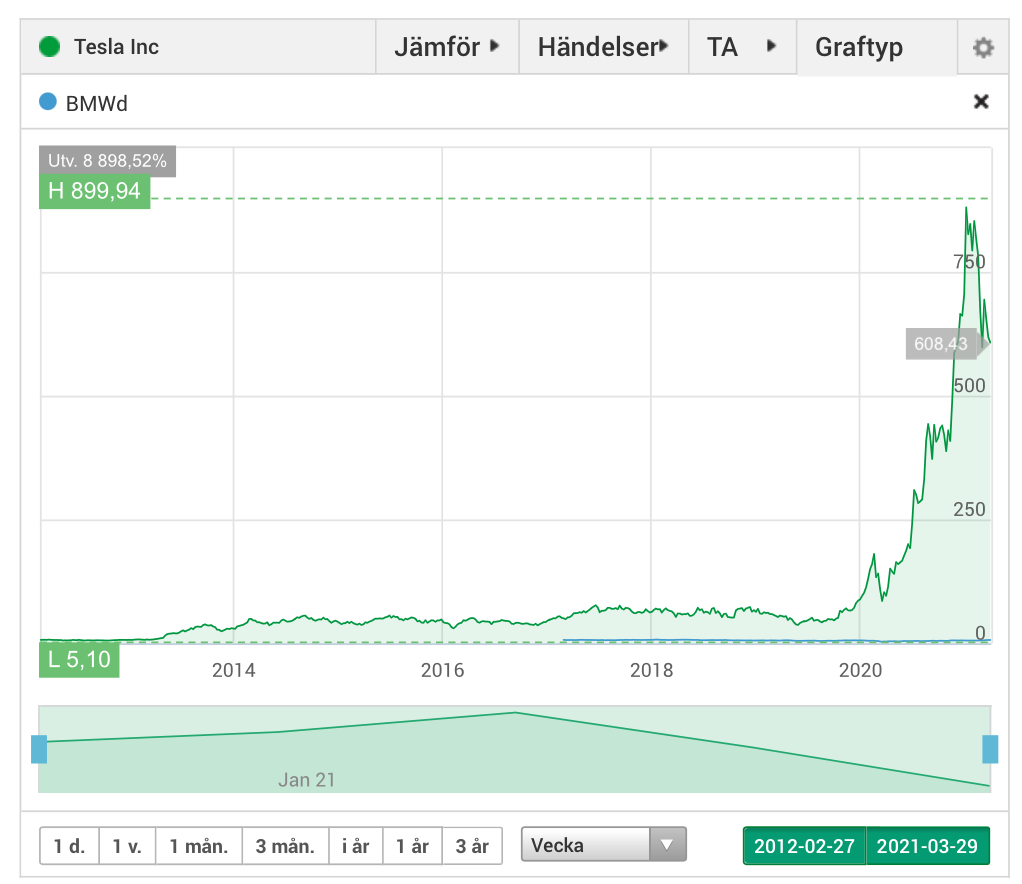Open the Vecka interval dropdown

pos(604,845)
